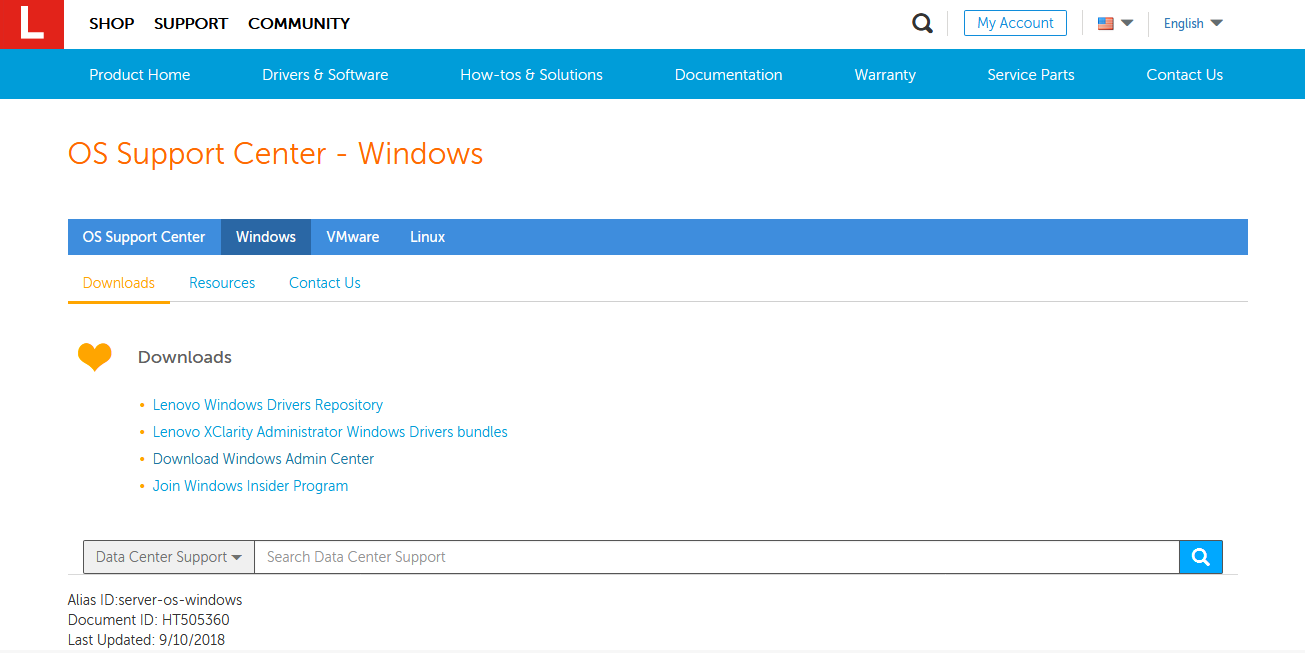Open Lenovo Windows Drivers Repository link

pos(267,405)
